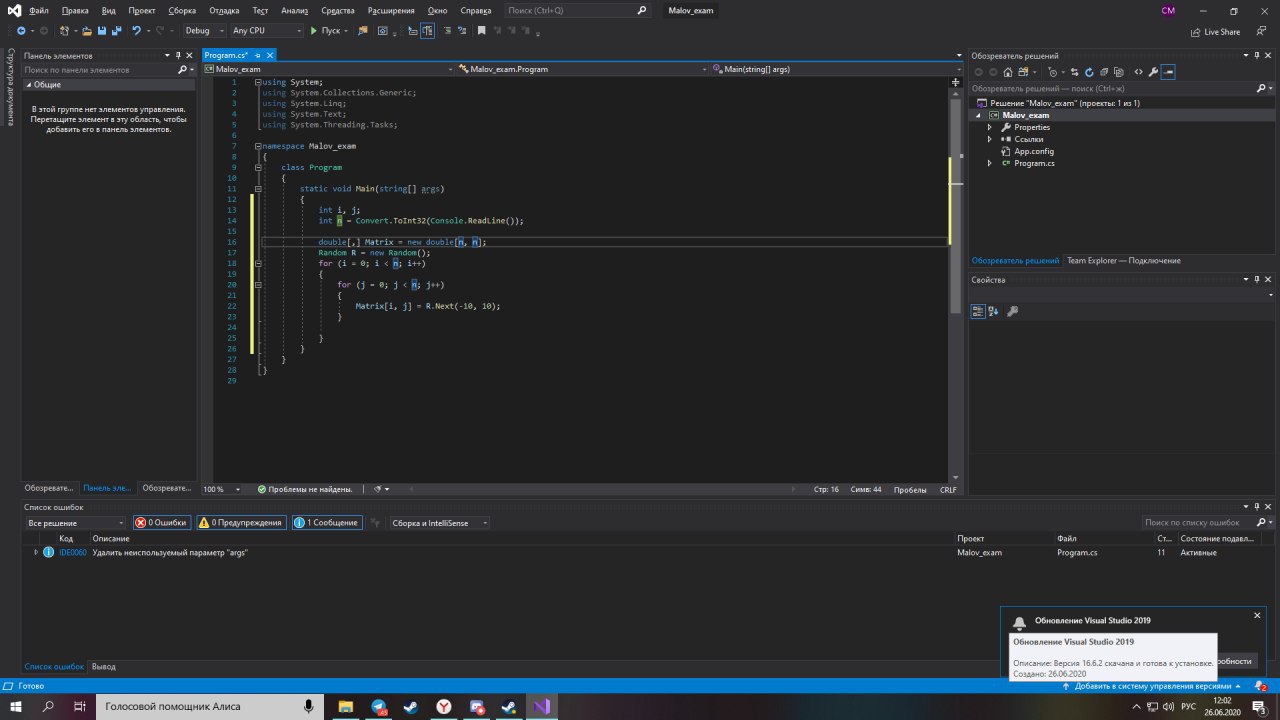Expand the Program.cs node in solution explorer

(x=990, y=163)
